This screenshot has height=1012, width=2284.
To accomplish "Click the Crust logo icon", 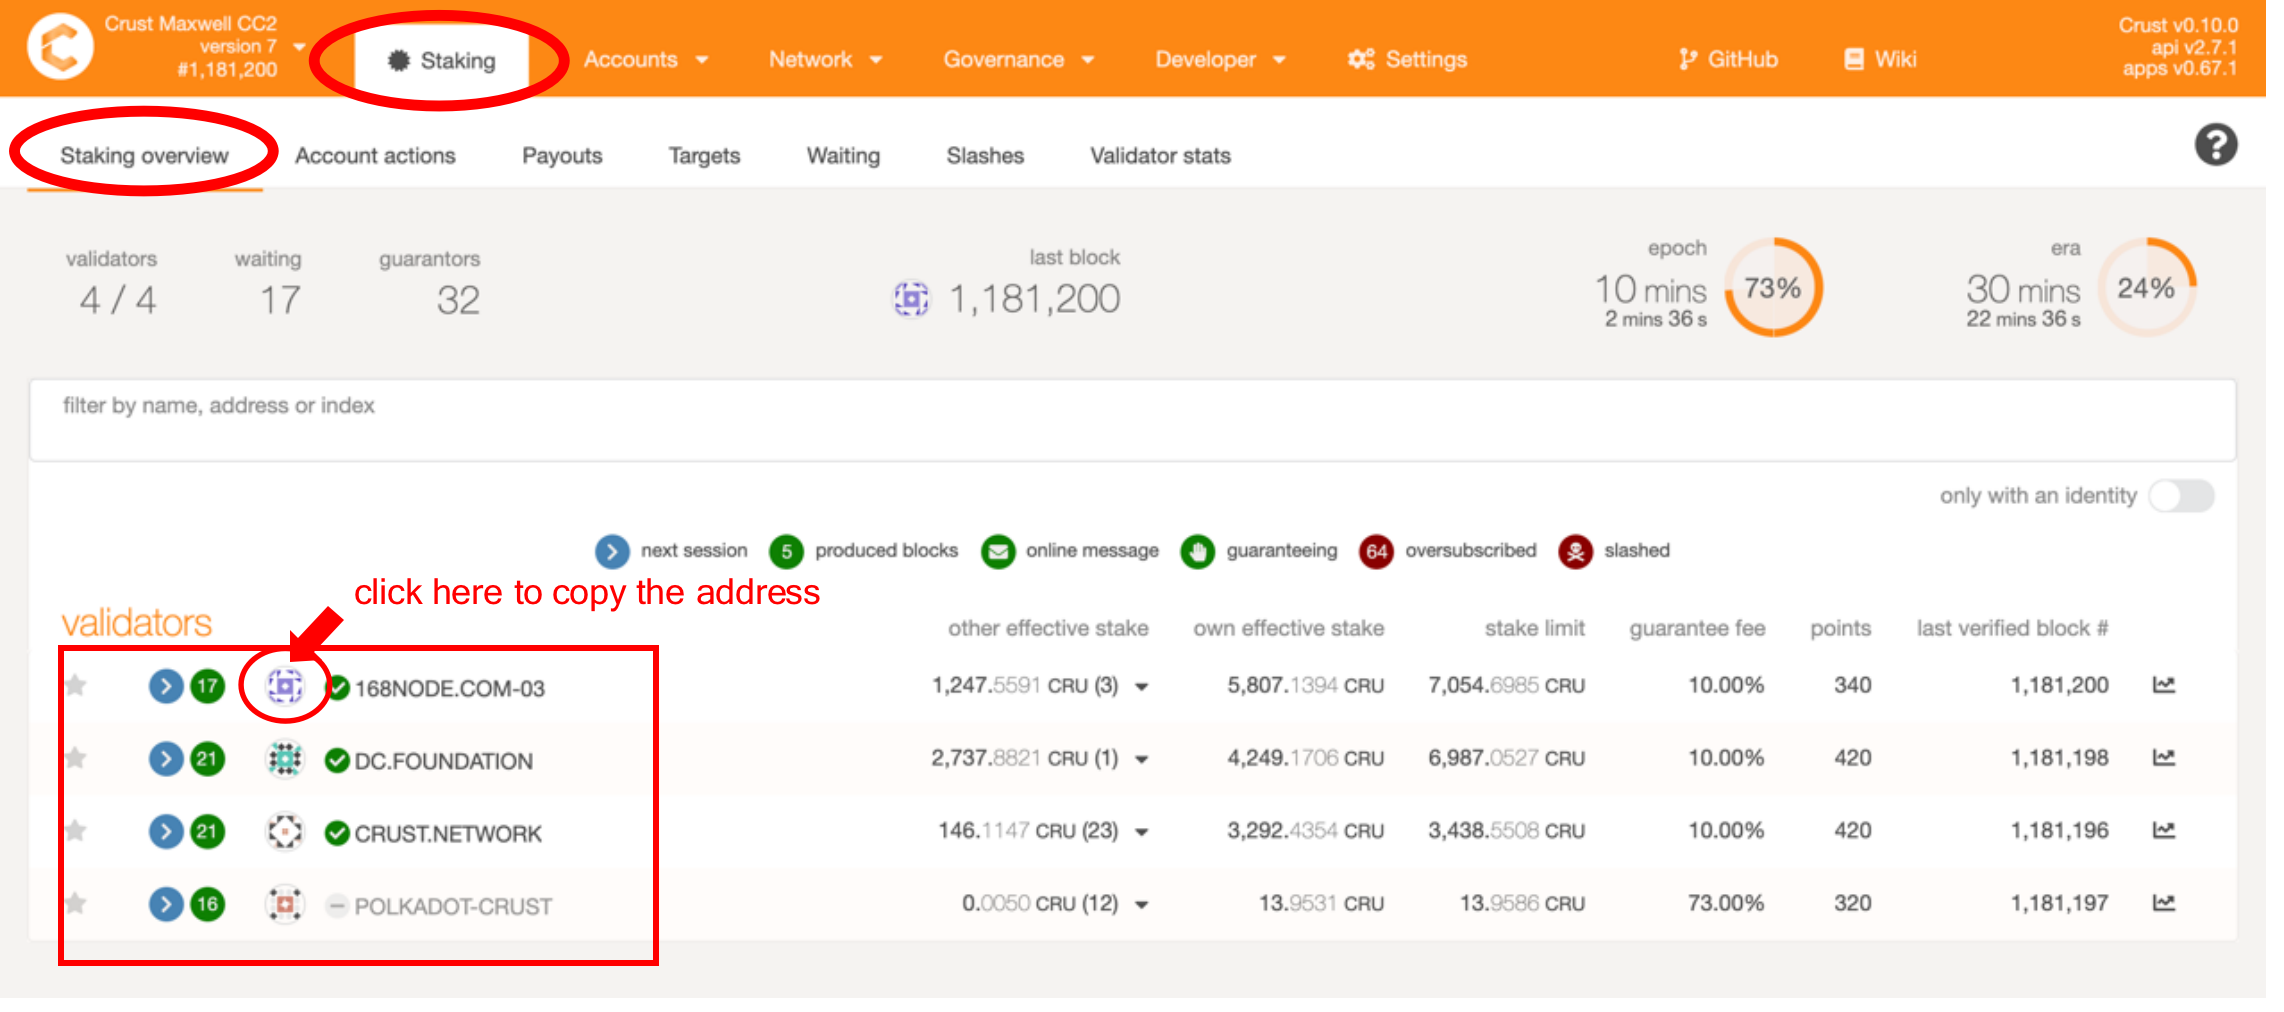I will (x=60, y=47).
